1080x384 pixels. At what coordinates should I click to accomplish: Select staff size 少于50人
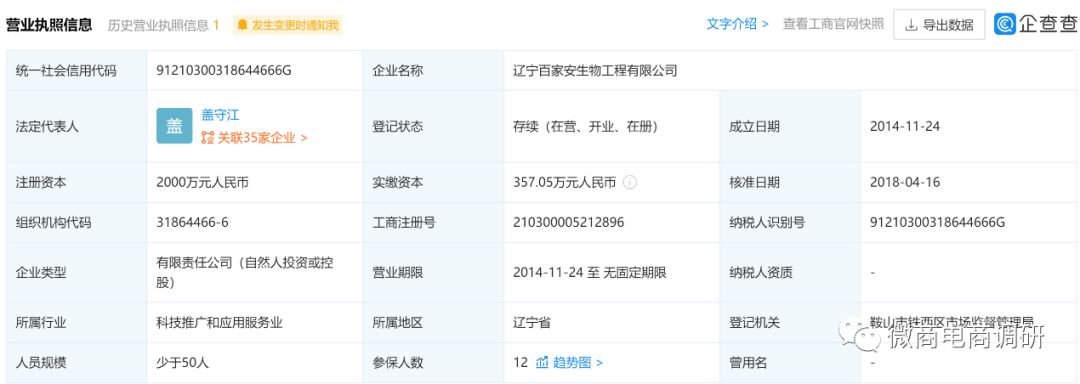pyautogui.click(x=183, y=363)
